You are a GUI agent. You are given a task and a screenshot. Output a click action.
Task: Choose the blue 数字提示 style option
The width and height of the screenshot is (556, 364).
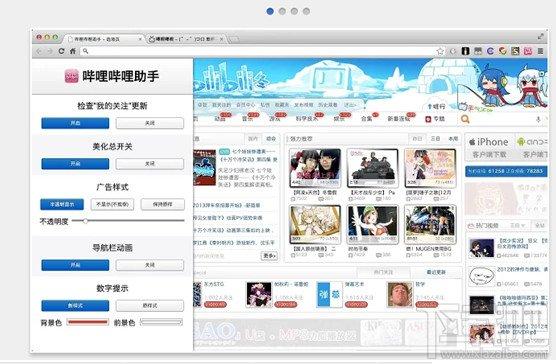(75, 306)
